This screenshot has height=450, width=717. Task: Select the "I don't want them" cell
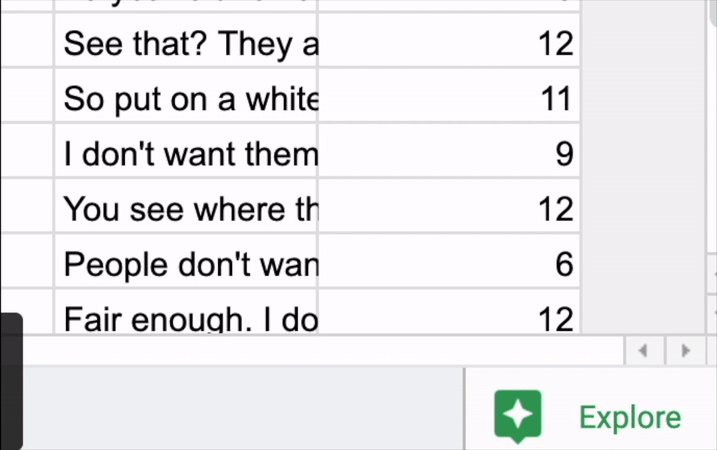pyautogui.click(x=186, y=150)
